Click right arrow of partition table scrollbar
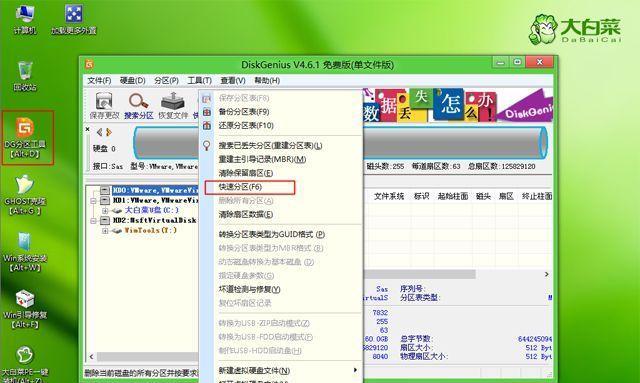Viewport: 640px width, 383px height. tap(547, 274)
